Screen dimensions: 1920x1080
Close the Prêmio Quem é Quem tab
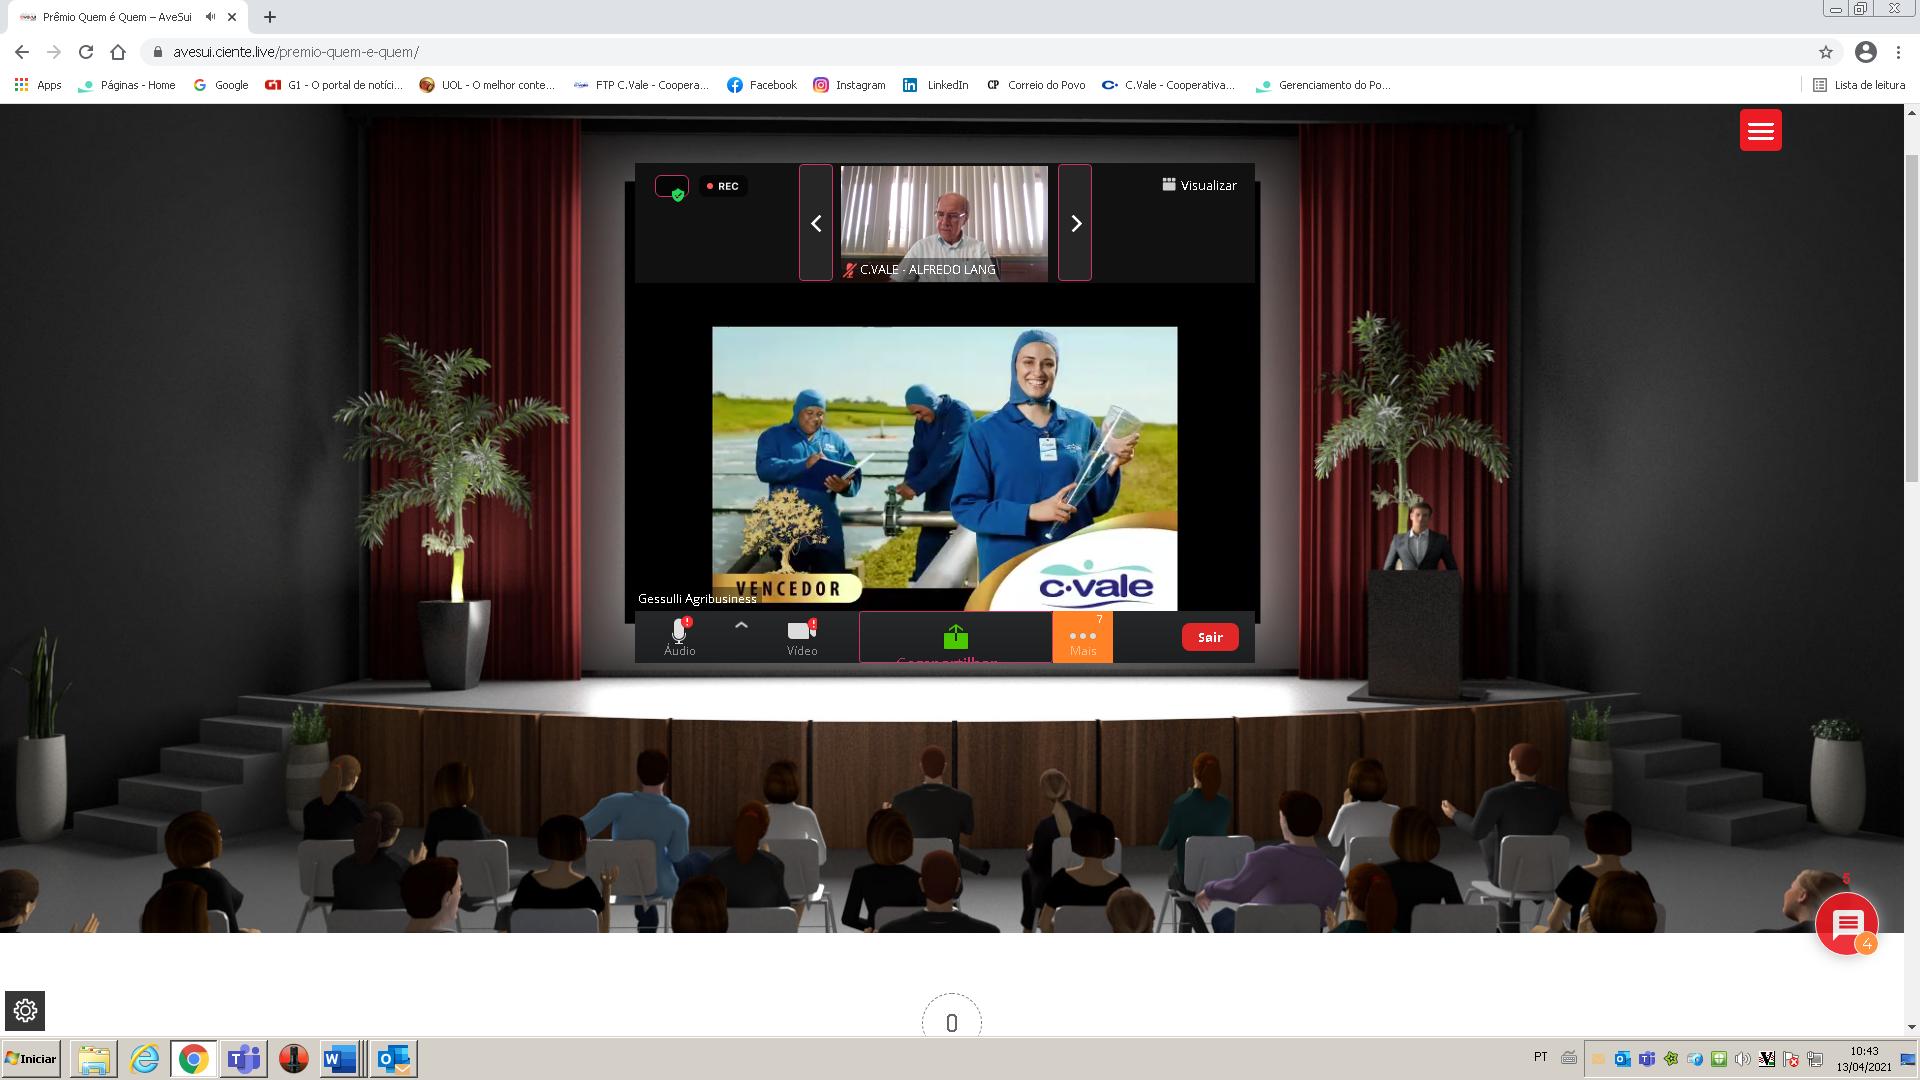point(232,17)
